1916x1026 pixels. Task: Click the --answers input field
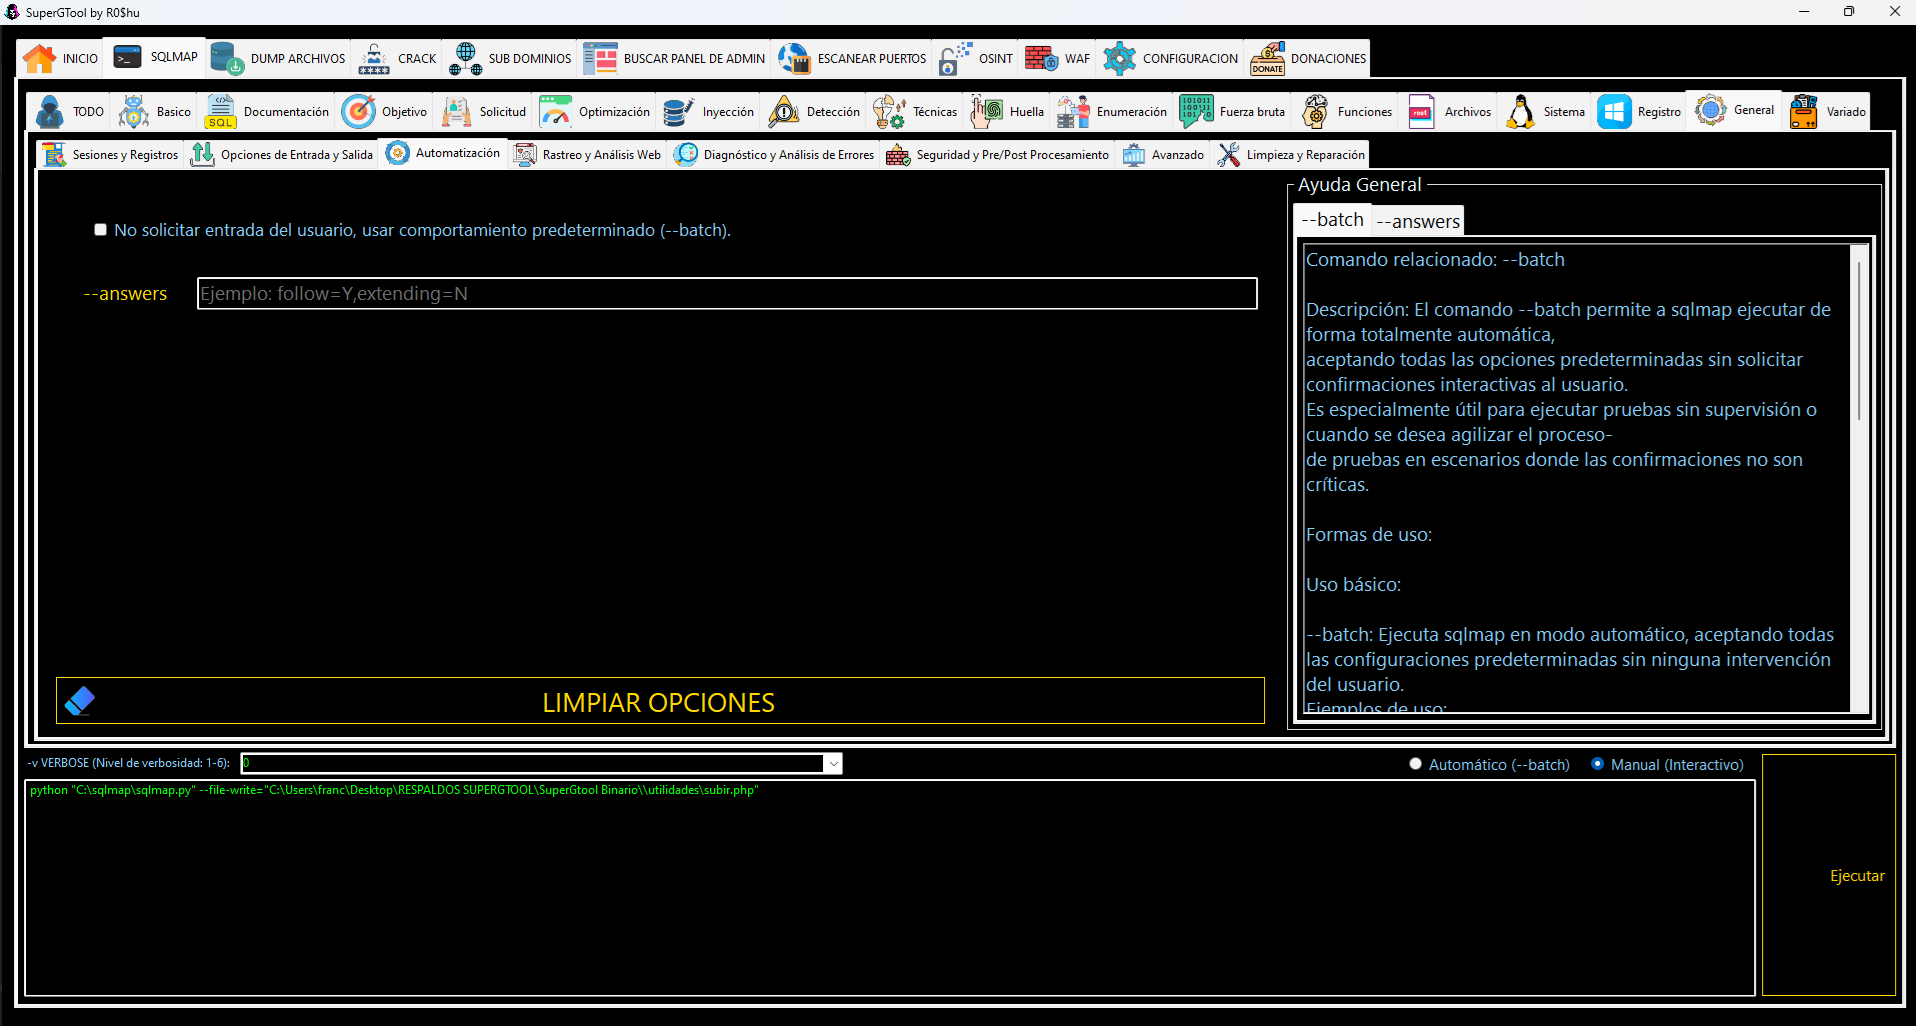pos(727,293)
